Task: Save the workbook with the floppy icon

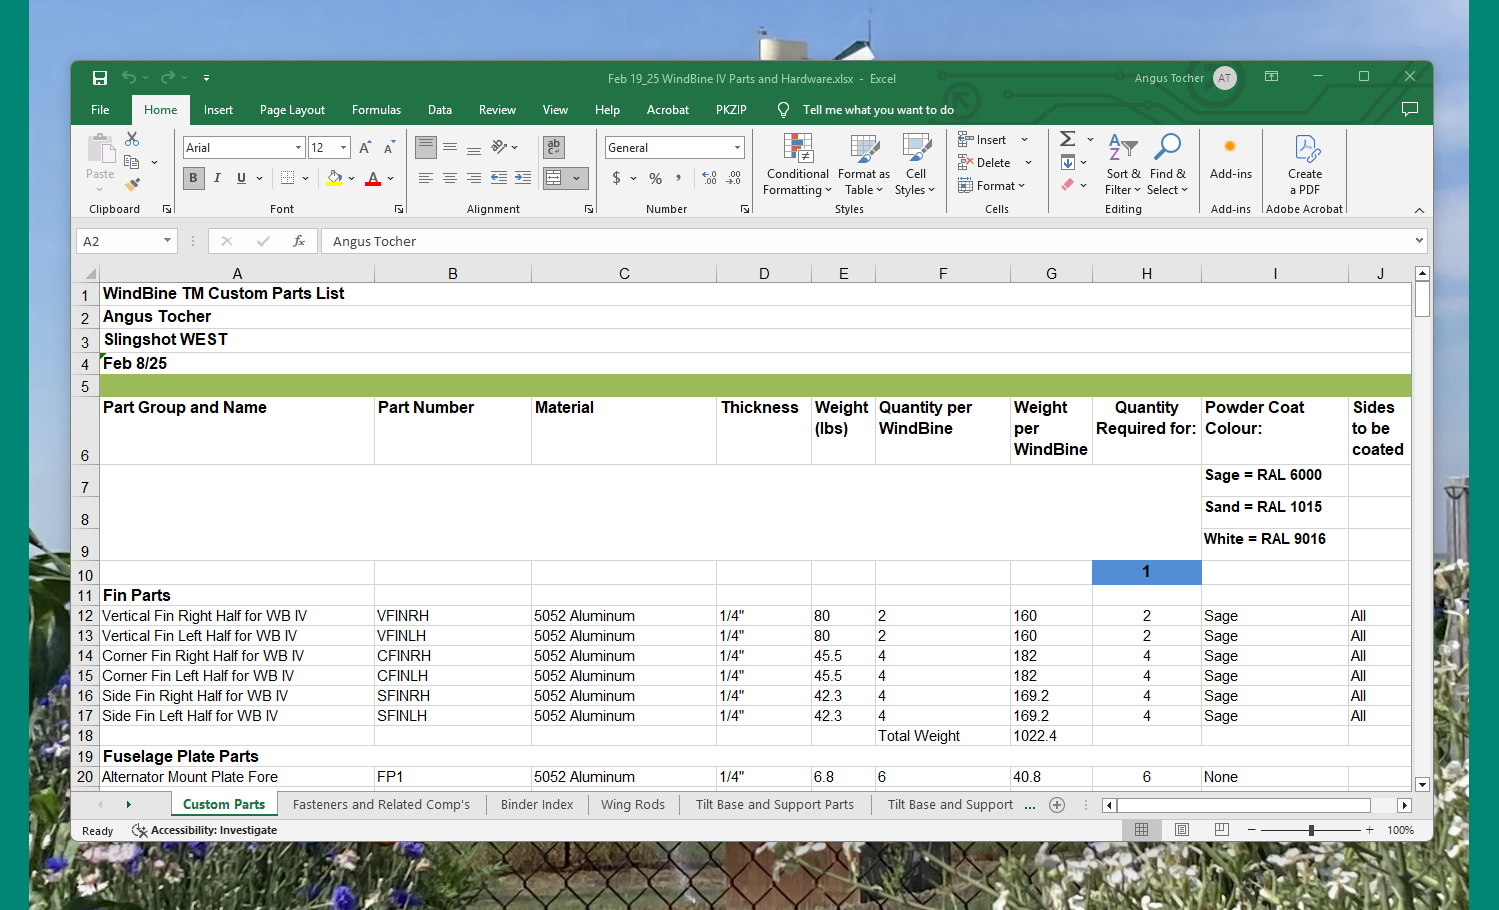Action: [100, 78]
